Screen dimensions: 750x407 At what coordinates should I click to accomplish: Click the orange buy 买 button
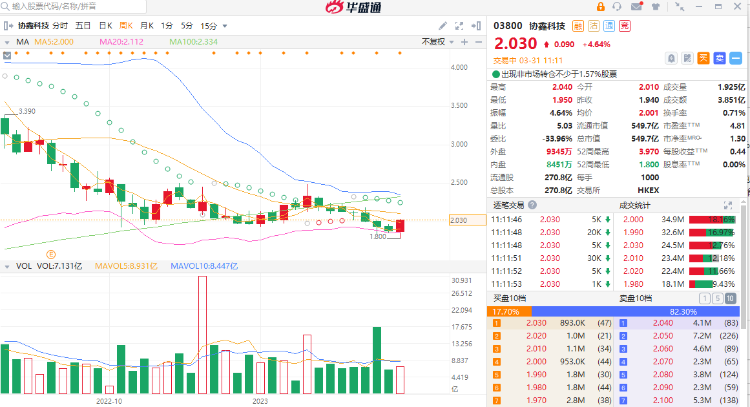(x=704, y=58)
